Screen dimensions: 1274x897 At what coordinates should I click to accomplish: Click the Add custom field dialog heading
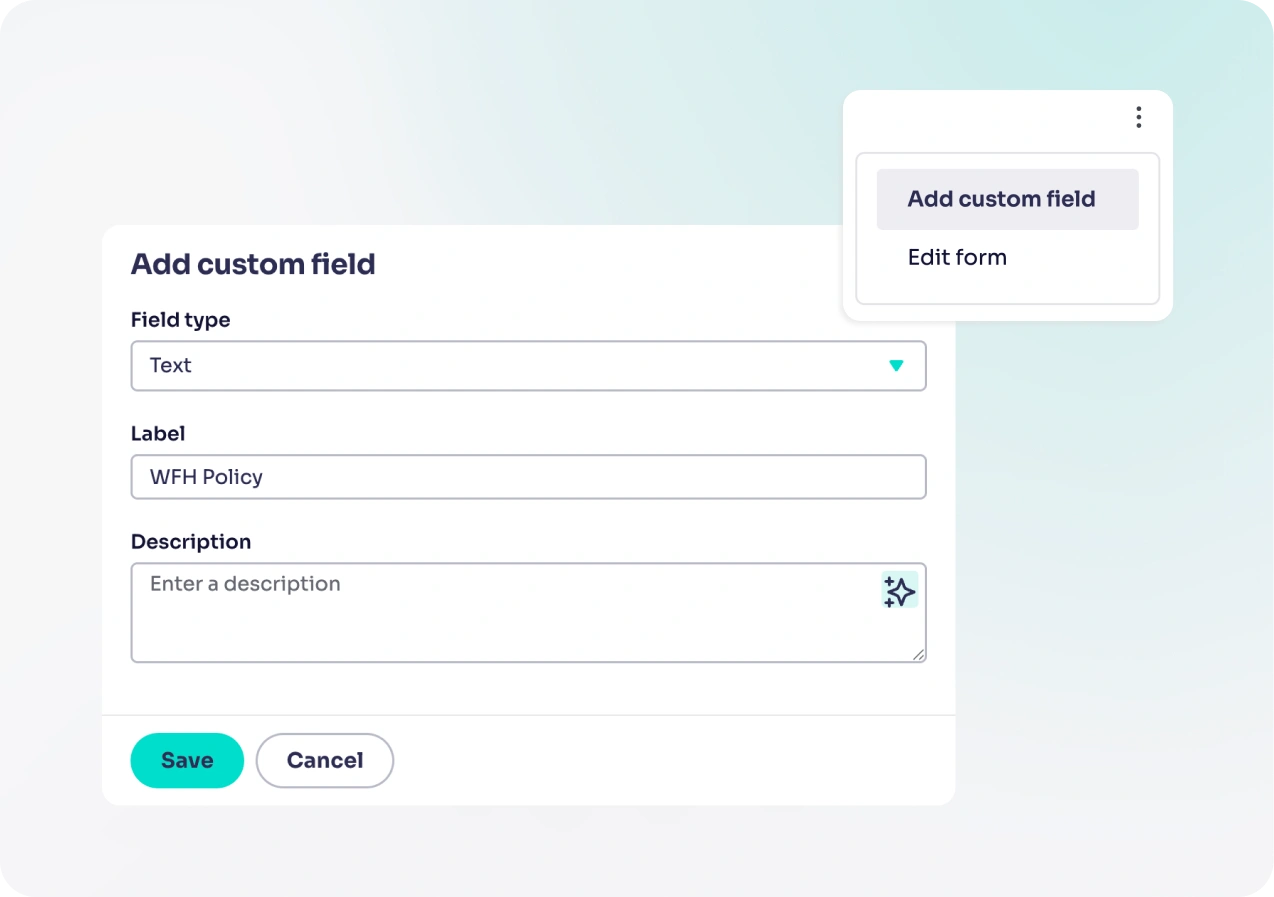[252, 264]
